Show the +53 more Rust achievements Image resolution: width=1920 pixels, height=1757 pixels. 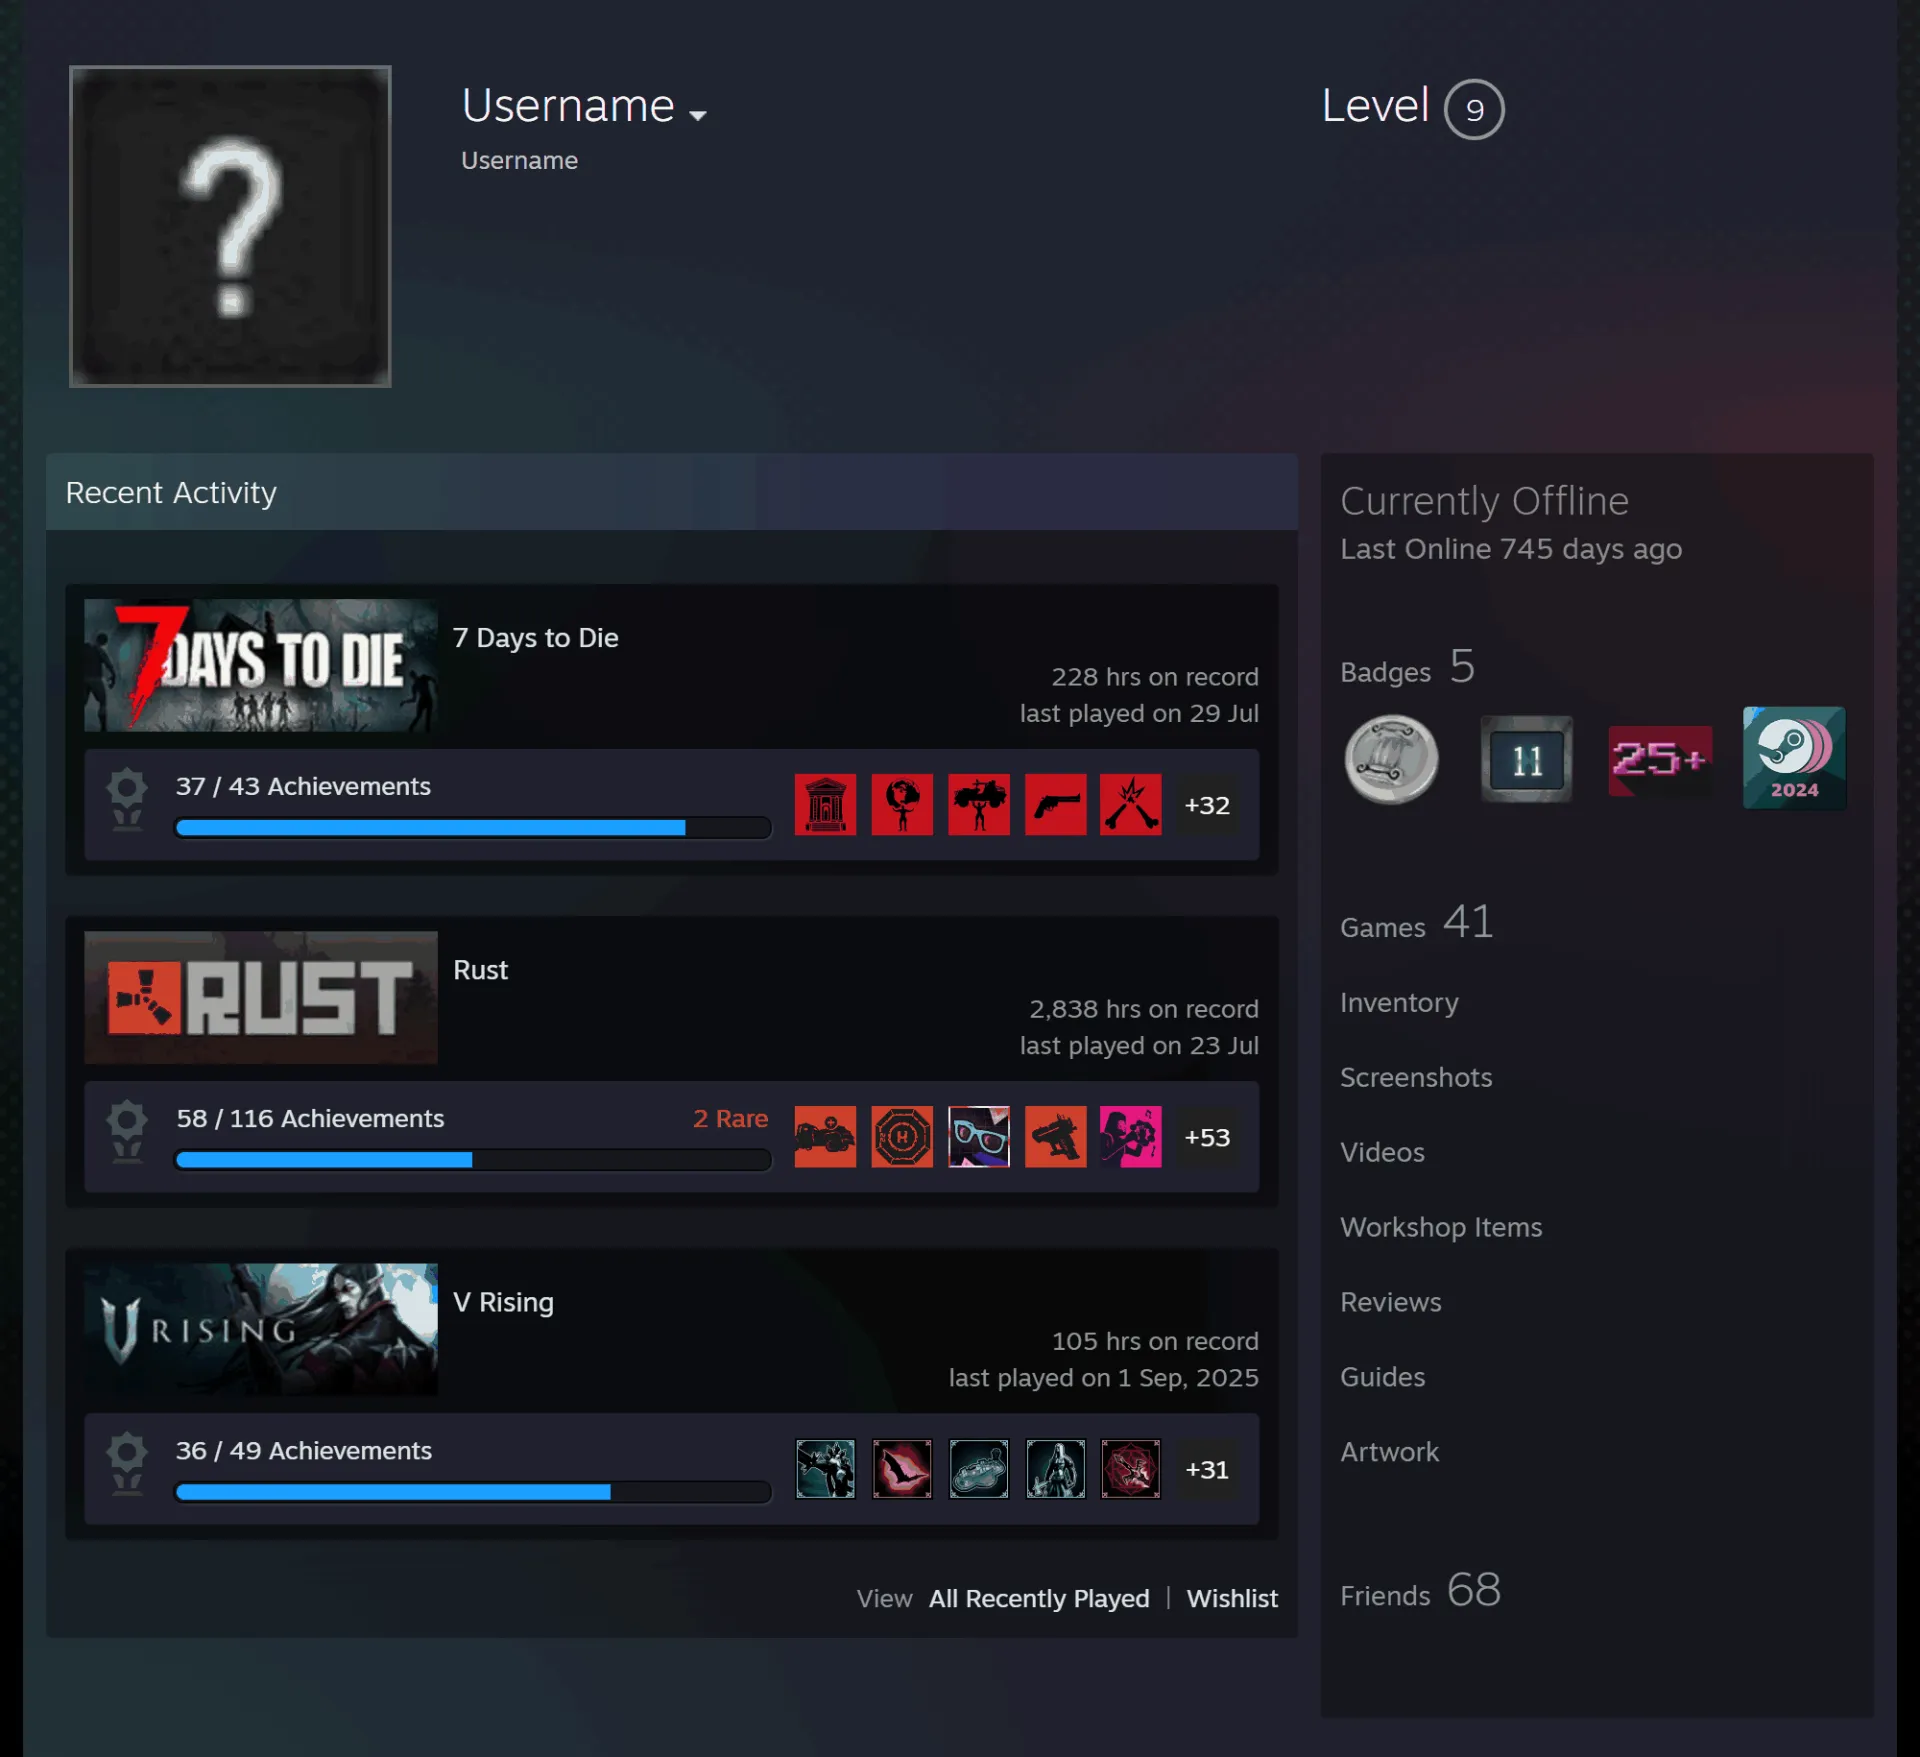(x=1207, y=1137)
